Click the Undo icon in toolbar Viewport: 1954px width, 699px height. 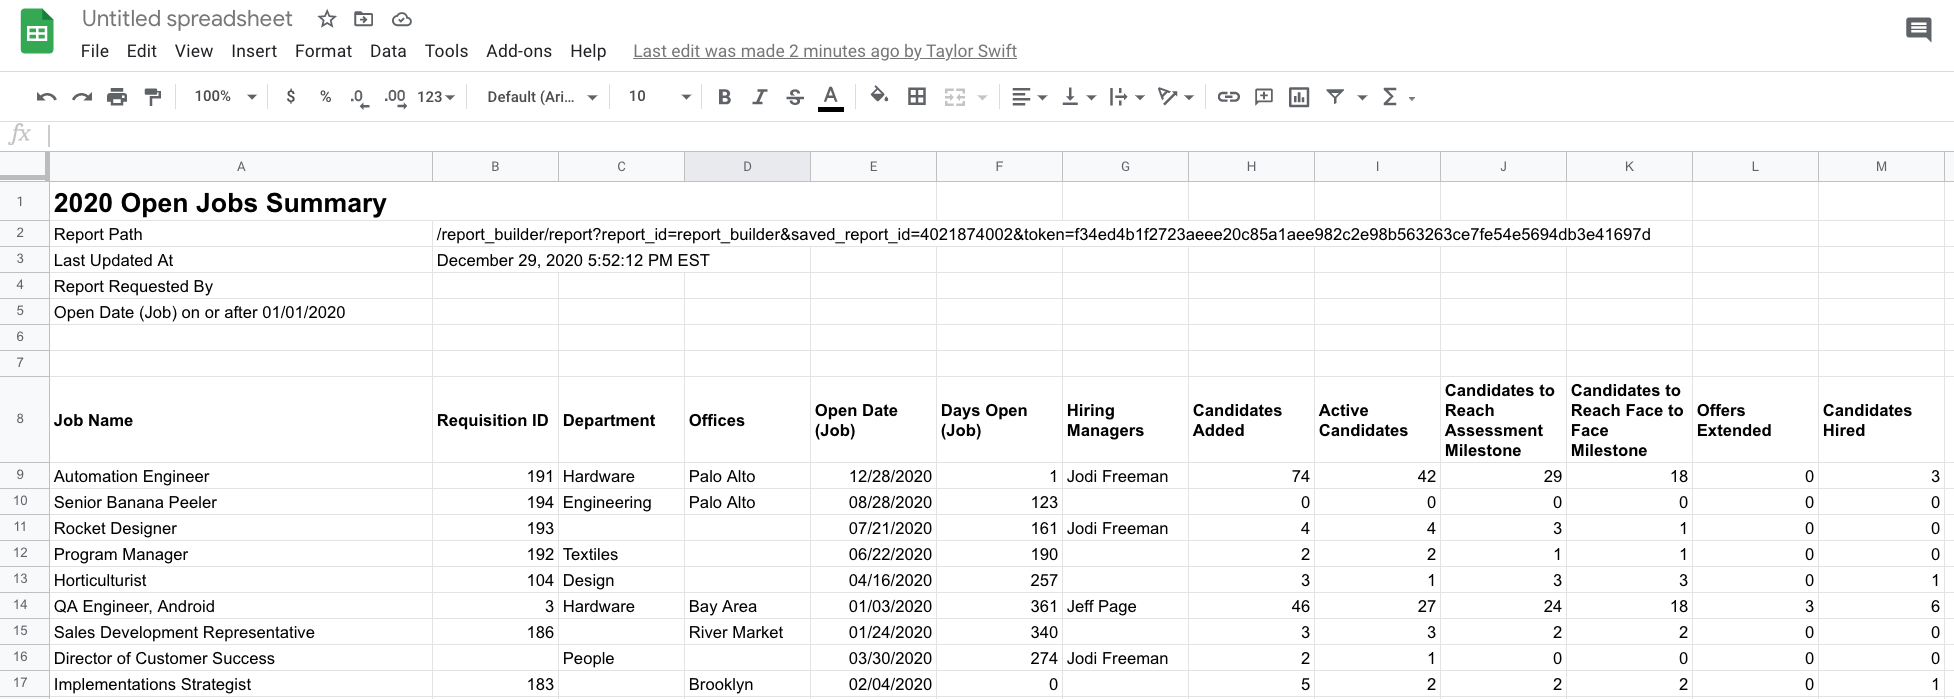(46, 97)
